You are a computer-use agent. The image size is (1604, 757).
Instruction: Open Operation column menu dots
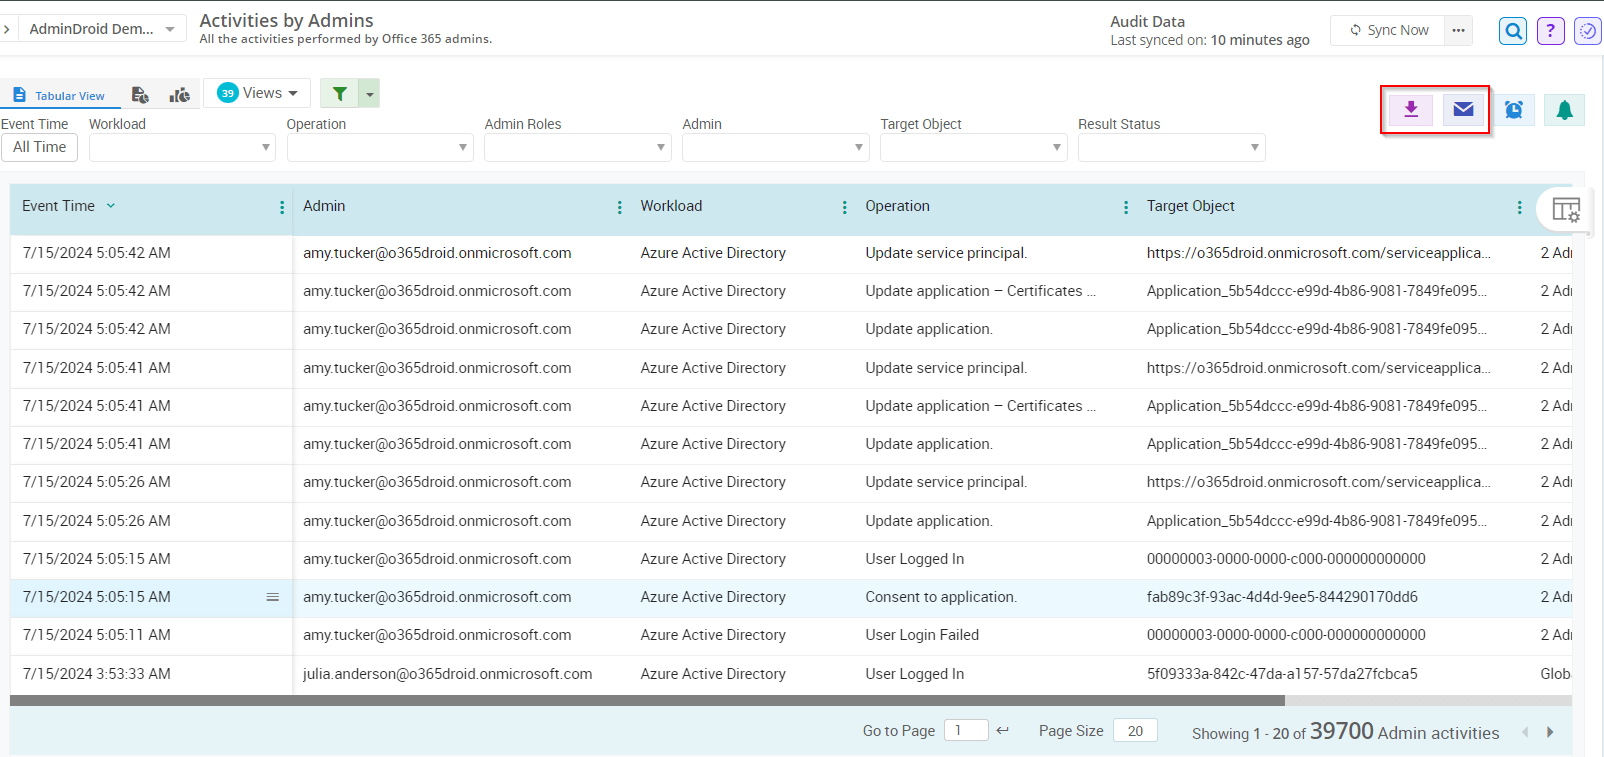point(1126,207)
